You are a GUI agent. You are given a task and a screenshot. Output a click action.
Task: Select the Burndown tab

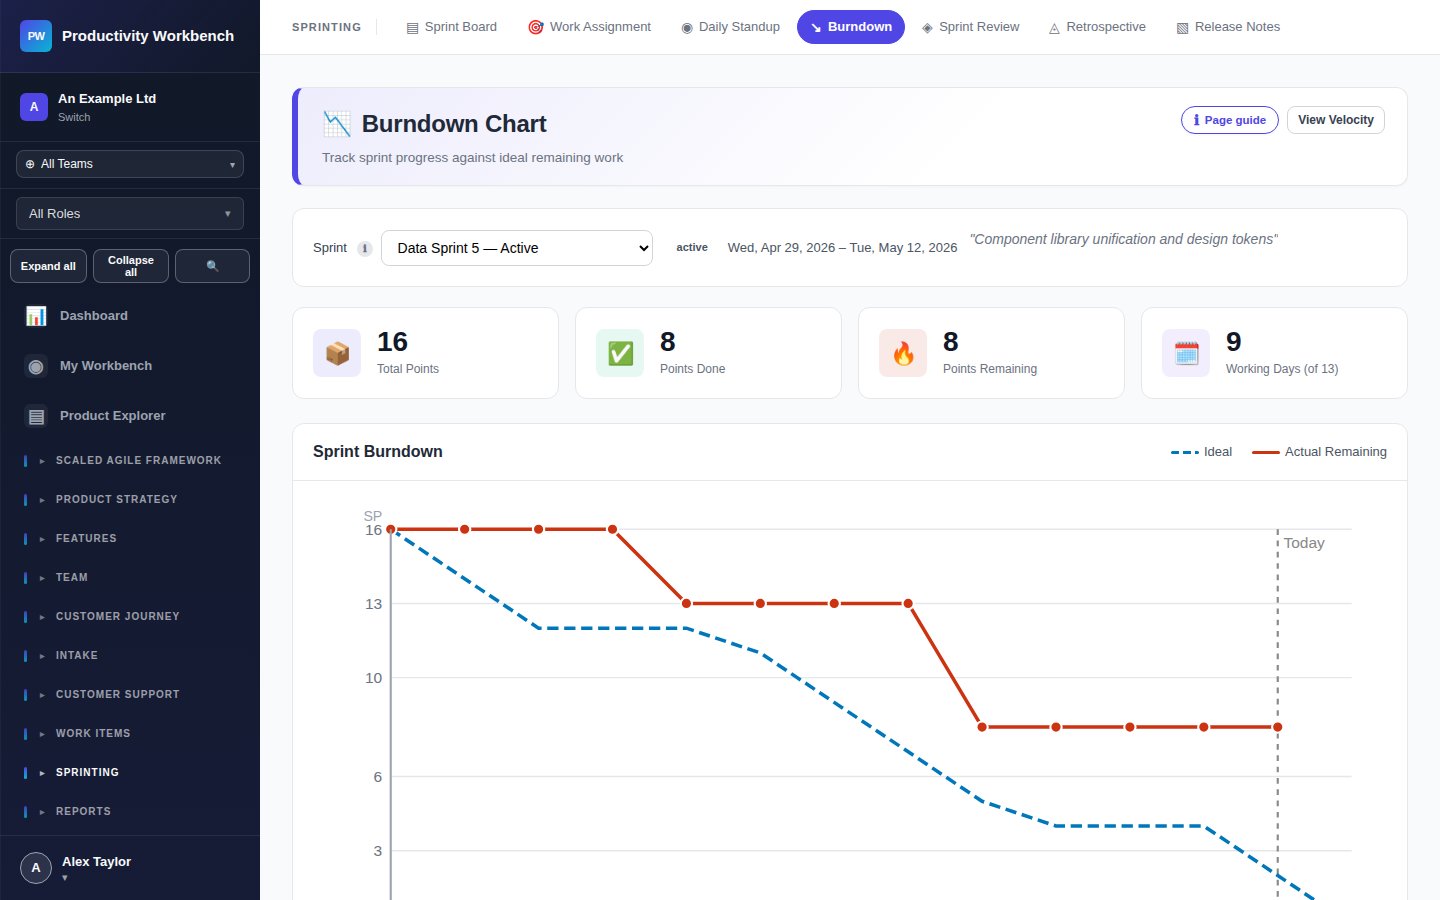click(x=851, y=27)
